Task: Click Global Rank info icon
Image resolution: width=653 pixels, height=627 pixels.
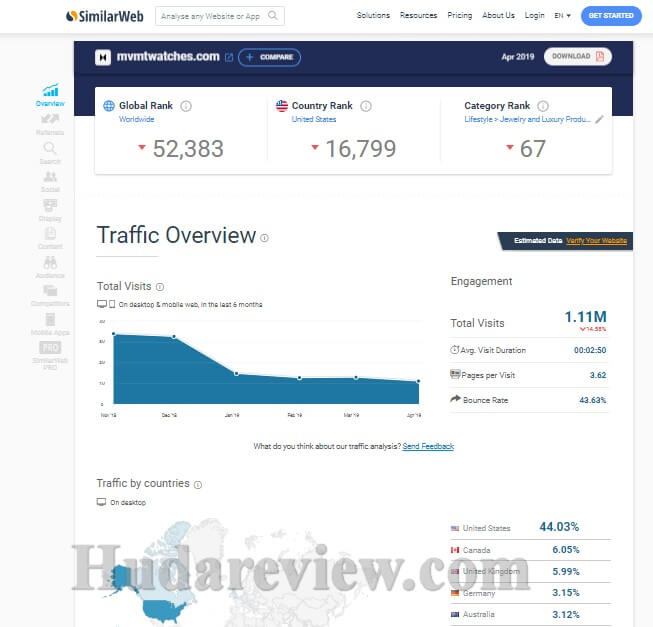Action: point(186,106)
